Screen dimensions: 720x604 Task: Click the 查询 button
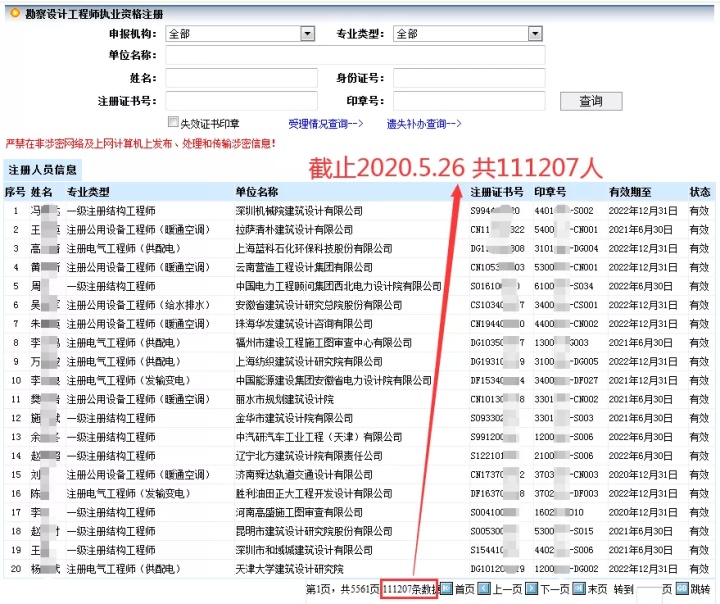(x=591, y=101)
